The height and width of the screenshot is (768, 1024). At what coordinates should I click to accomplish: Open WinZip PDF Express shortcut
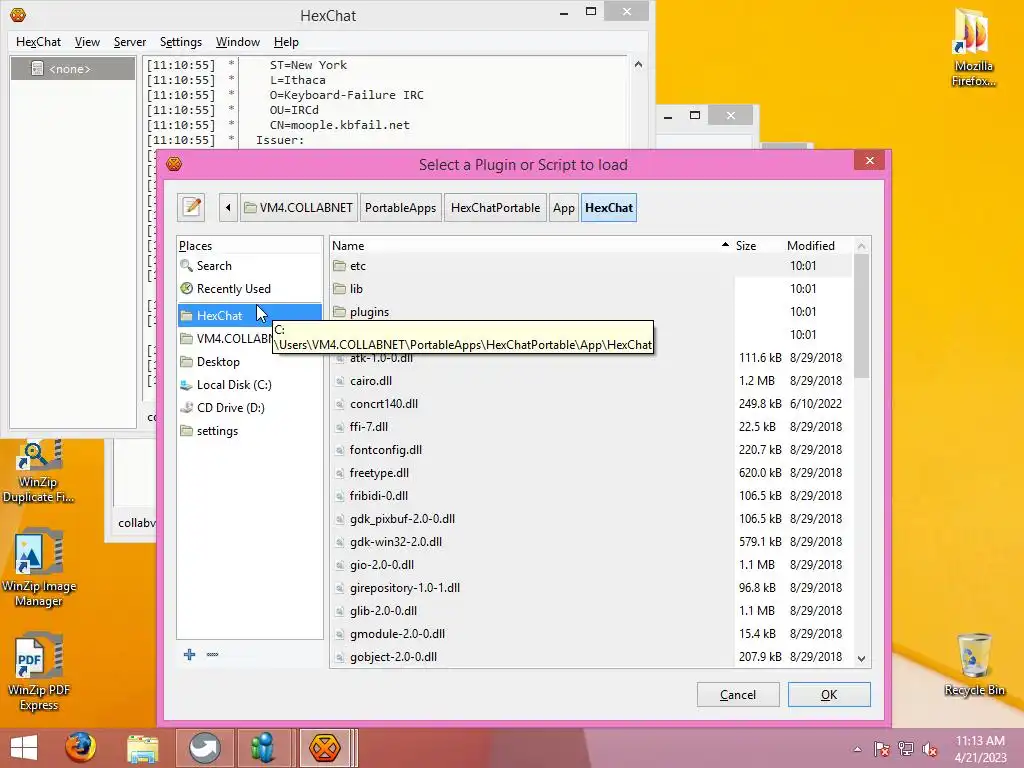coord(39,671)
